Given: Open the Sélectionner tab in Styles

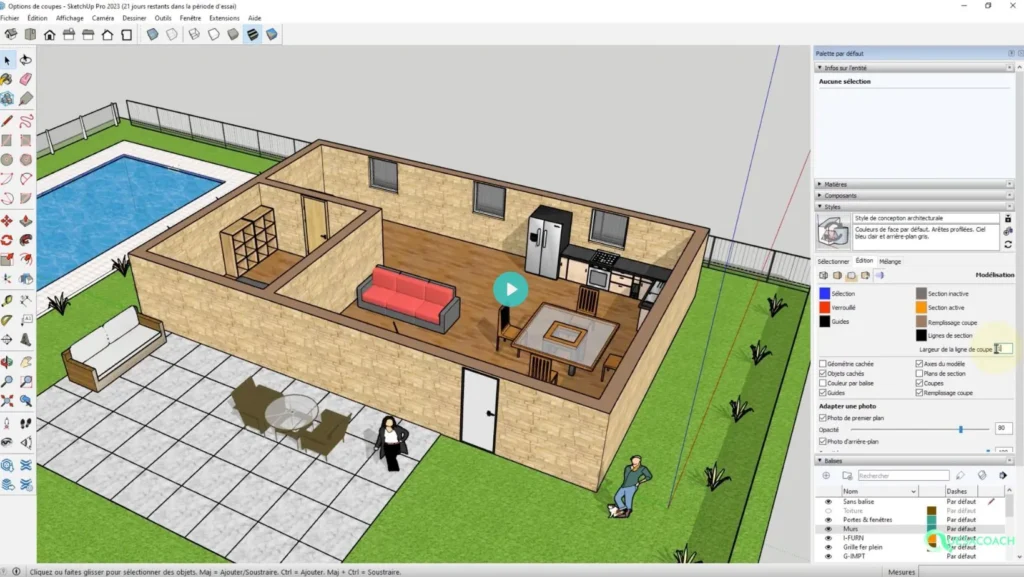Looking at the screenshot, I should pyautogui.click(x=833, y=261).
